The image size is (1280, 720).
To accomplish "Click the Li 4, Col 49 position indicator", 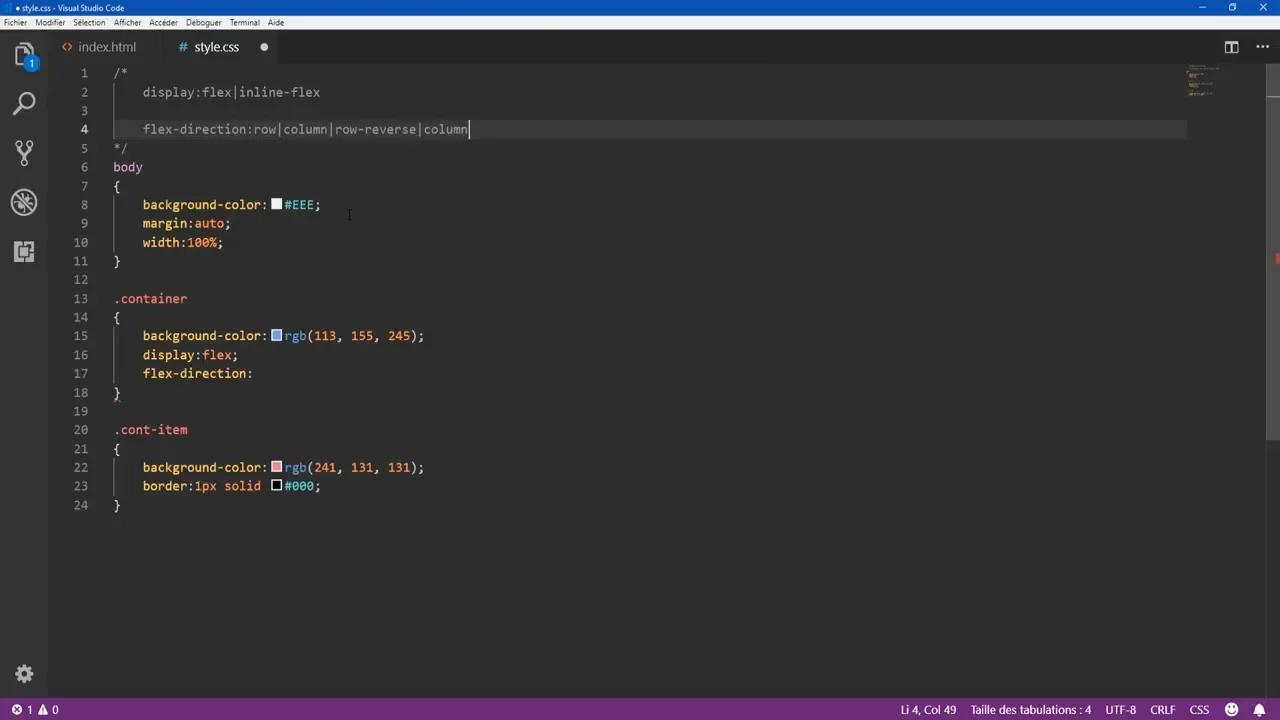I will (x=927, y=710).
